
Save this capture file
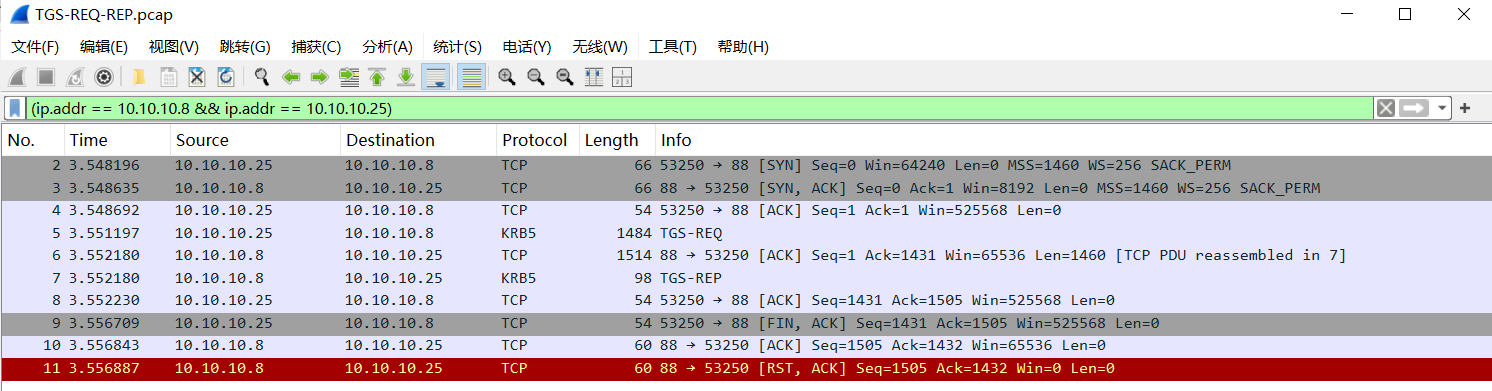(x=168, y=77)
